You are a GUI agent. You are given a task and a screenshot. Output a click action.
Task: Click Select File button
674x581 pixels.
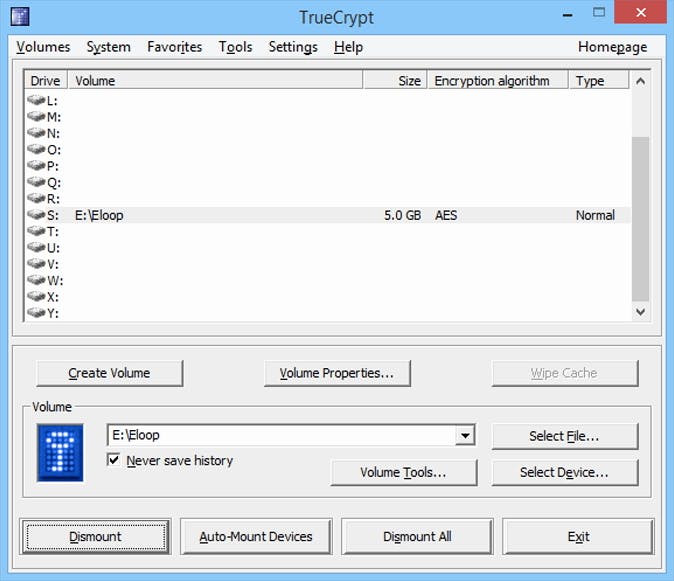point(564,436)
